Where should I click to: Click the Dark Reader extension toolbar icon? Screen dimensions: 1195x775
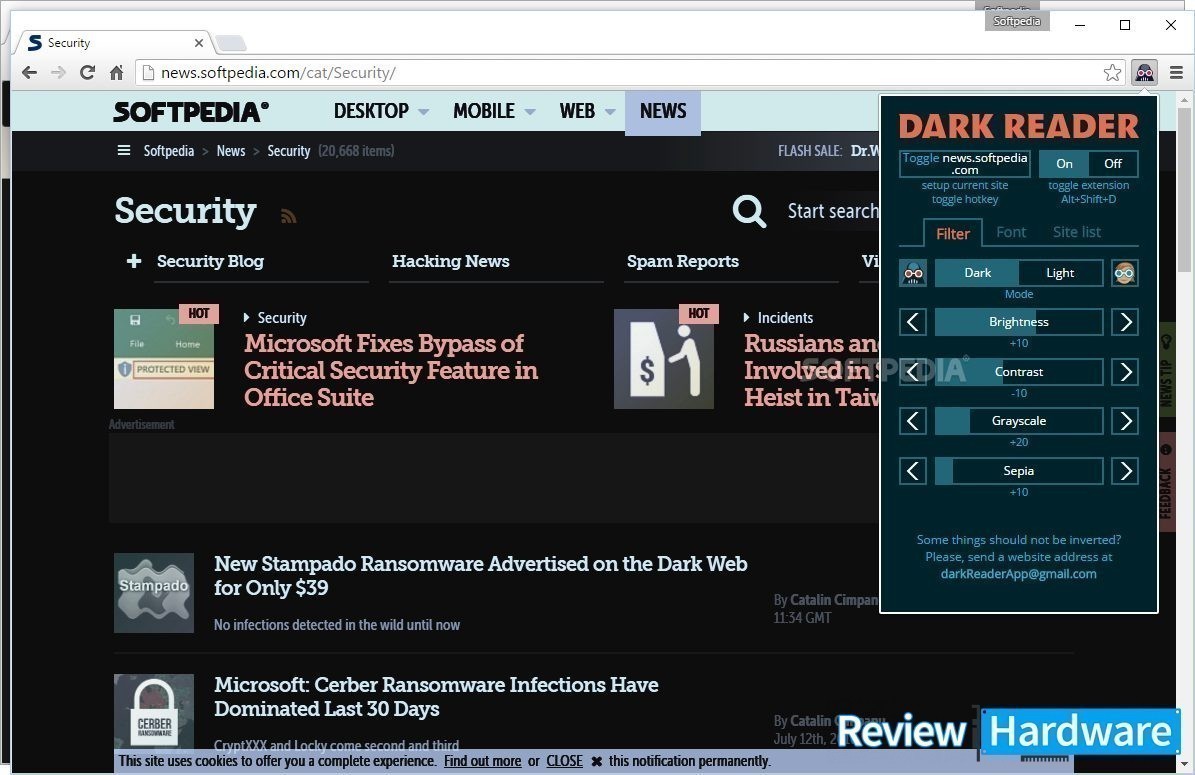click(1144, 72)
